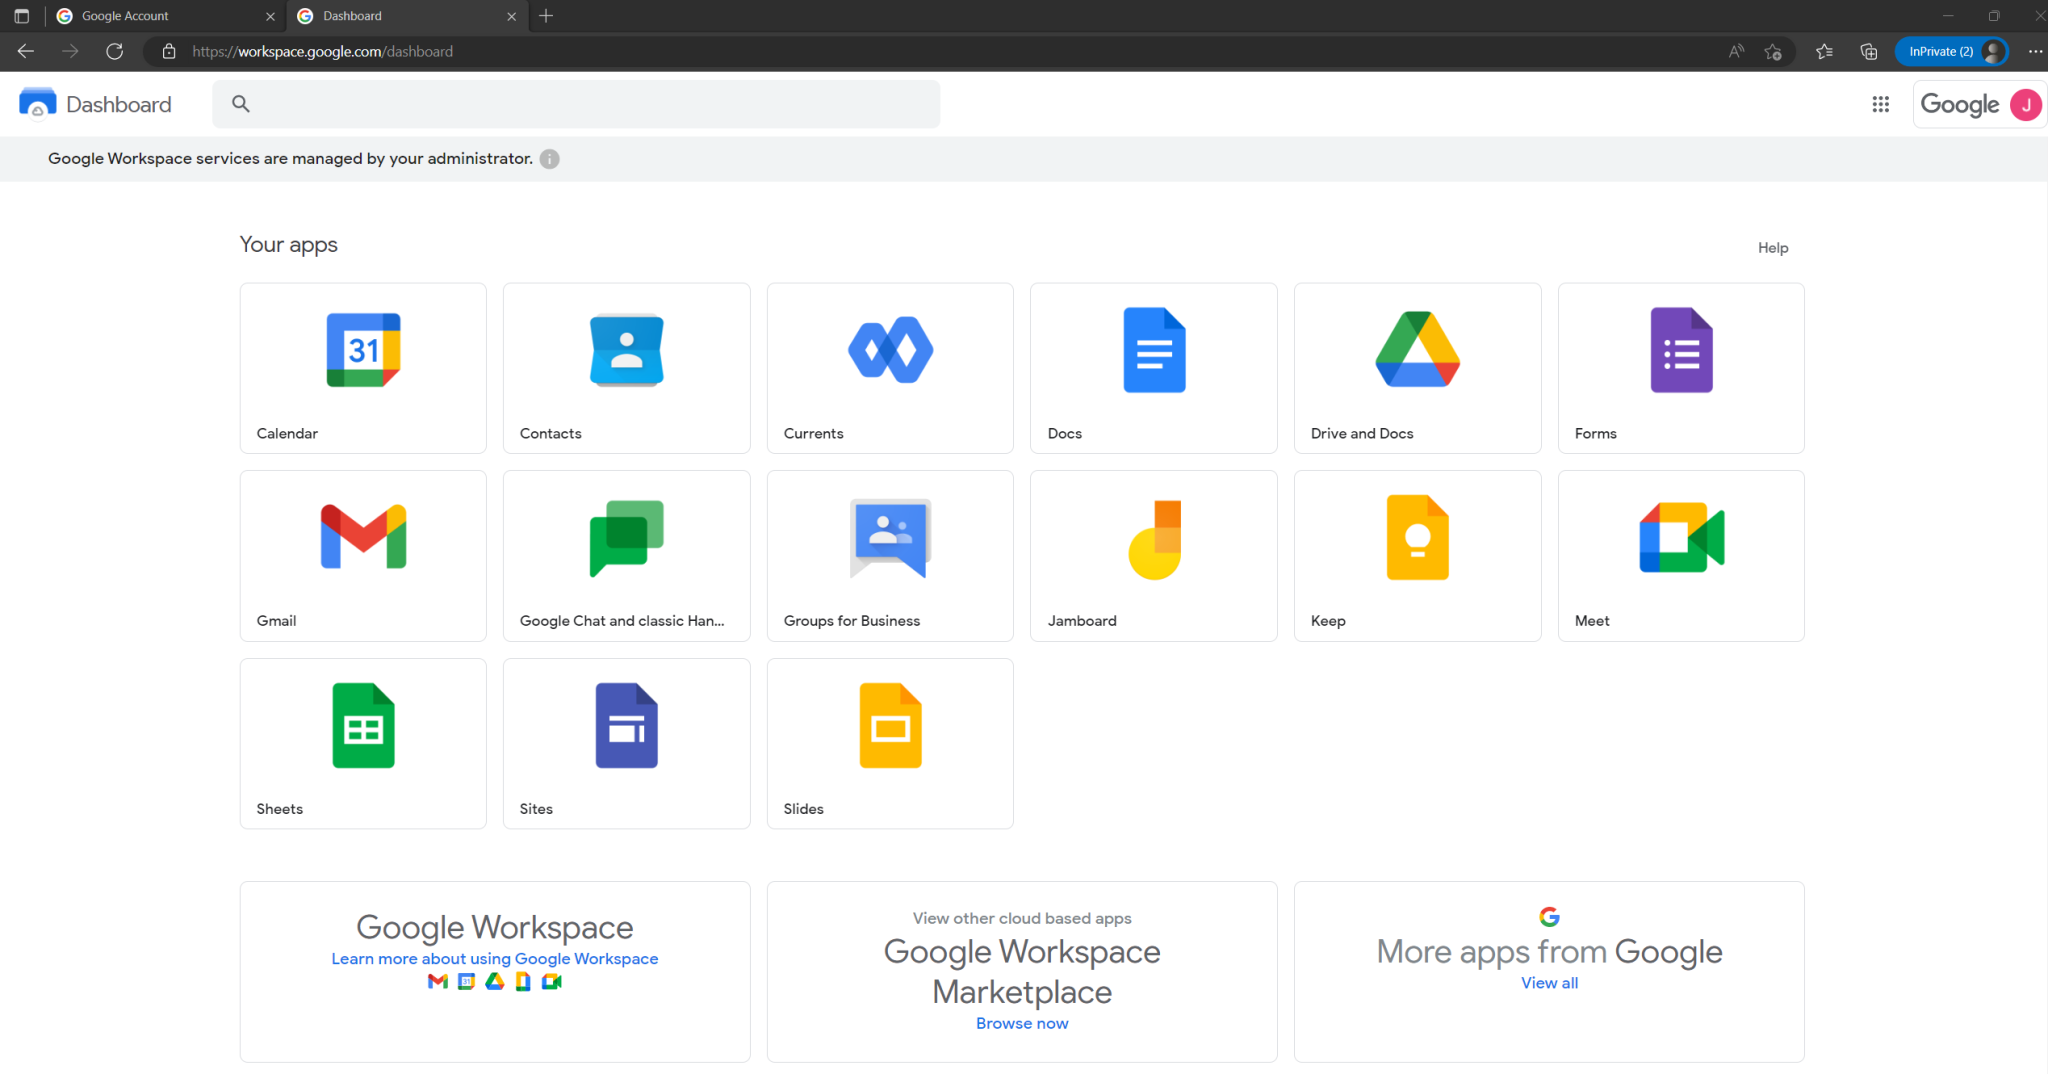
Task: Open Google Chat and classic Hangouts
Action: (626, 555)
